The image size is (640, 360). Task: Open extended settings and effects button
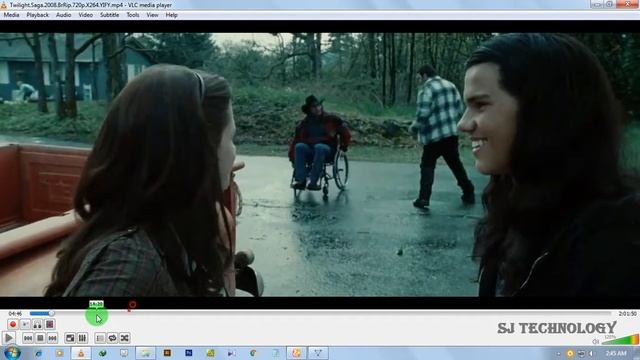[x=82, y=338]
